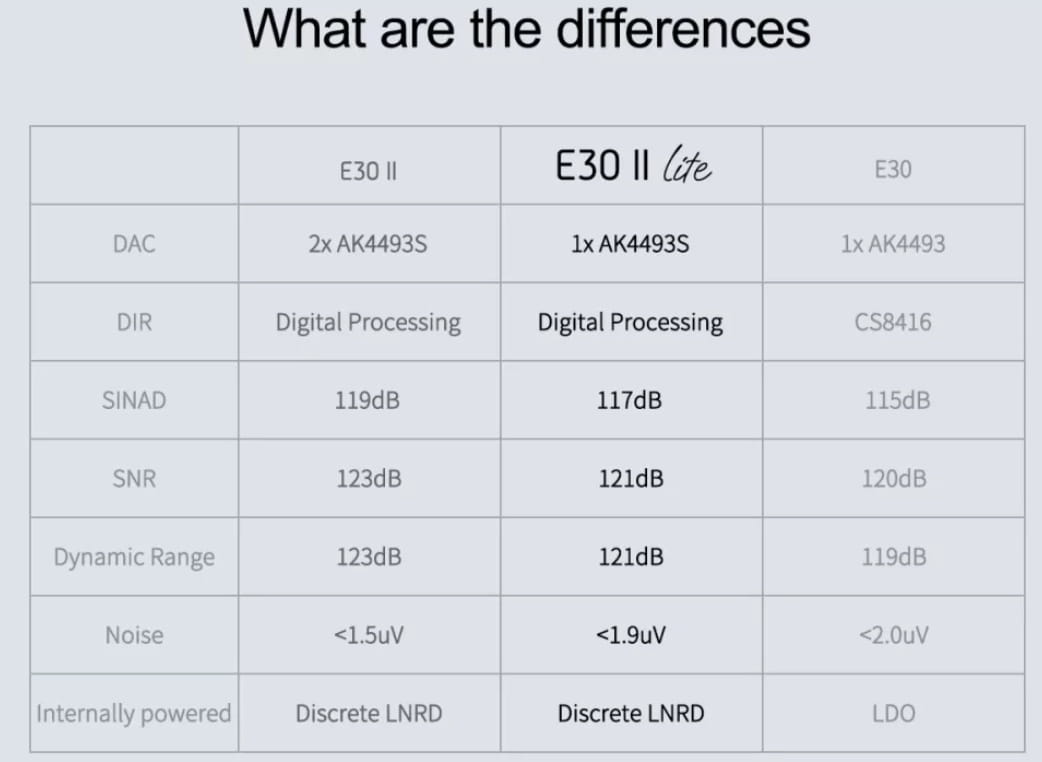The image size is (1042, 762).
Task: Select the 117dB SINAD cell
Action: coord(630,401)
